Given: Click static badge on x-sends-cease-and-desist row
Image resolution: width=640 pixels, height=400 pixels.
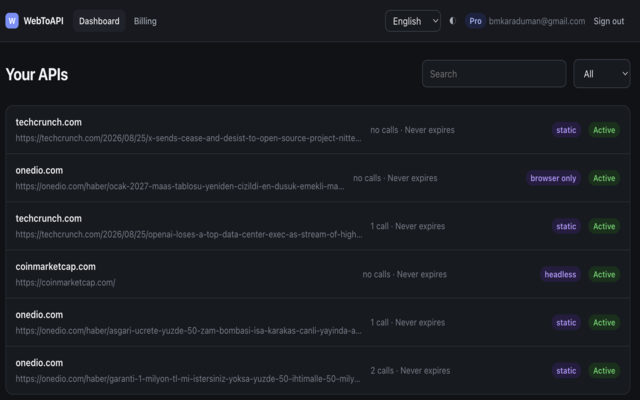Looking at the screenshot, I should (x=566, y=130).
